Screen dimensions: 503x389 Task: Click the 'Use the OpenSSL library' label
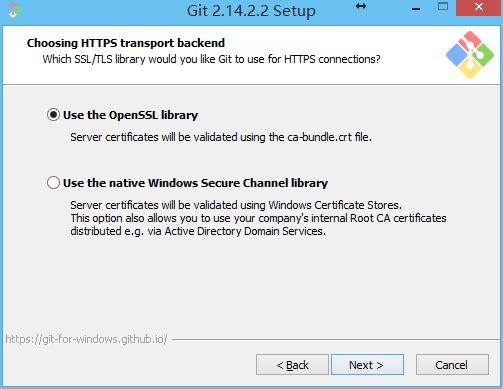pyautogui.click(x=130, y=115)
